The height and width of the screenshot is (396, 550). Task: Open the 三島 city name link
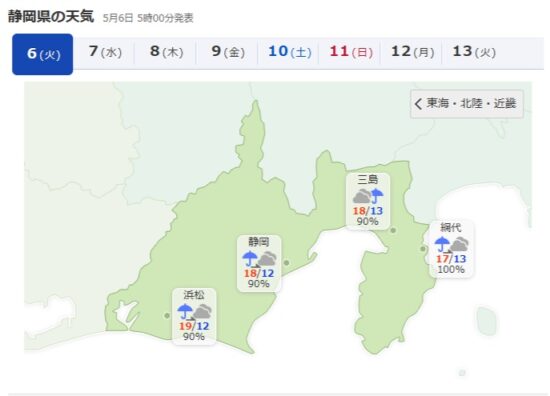pyautogui.click(x=367, y=180)
